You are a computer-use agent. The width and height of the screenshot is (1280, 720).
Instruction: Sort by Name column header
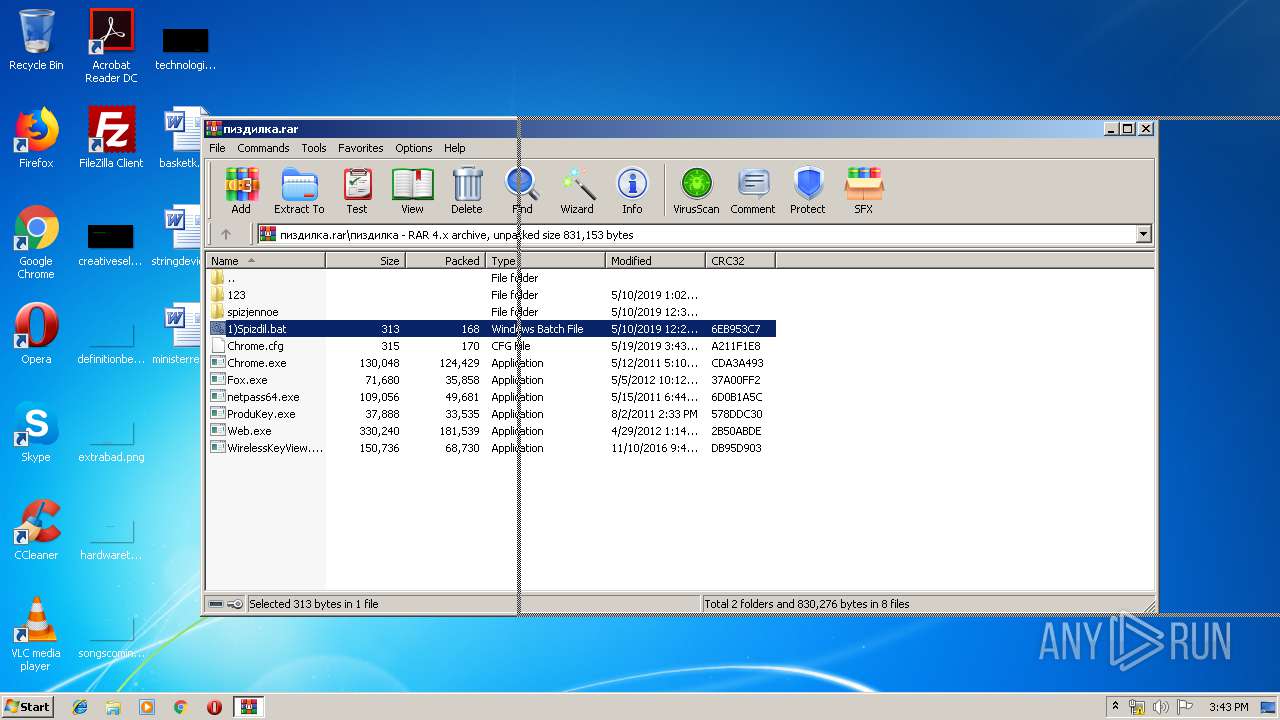266,260
